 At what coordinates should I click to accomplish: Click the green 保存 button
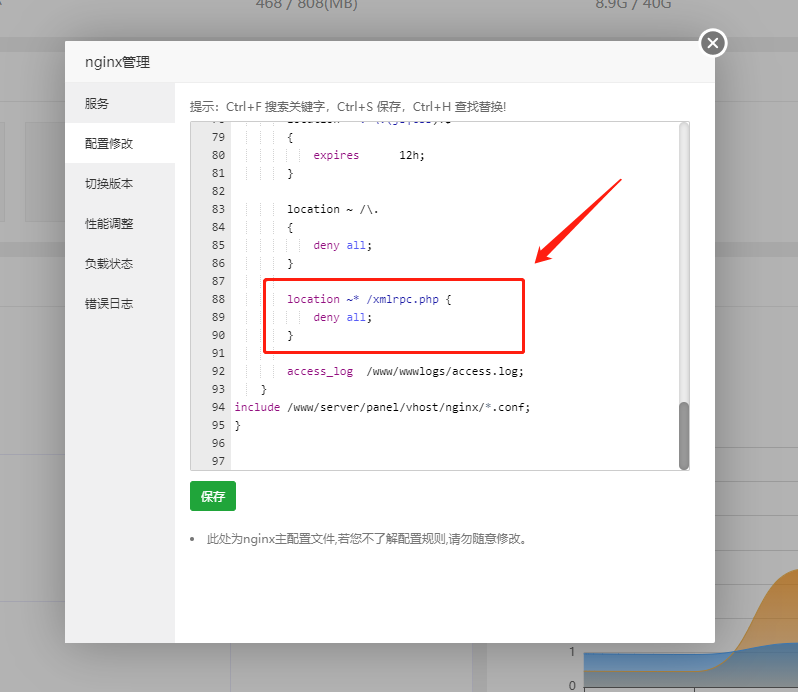point(213,496)
